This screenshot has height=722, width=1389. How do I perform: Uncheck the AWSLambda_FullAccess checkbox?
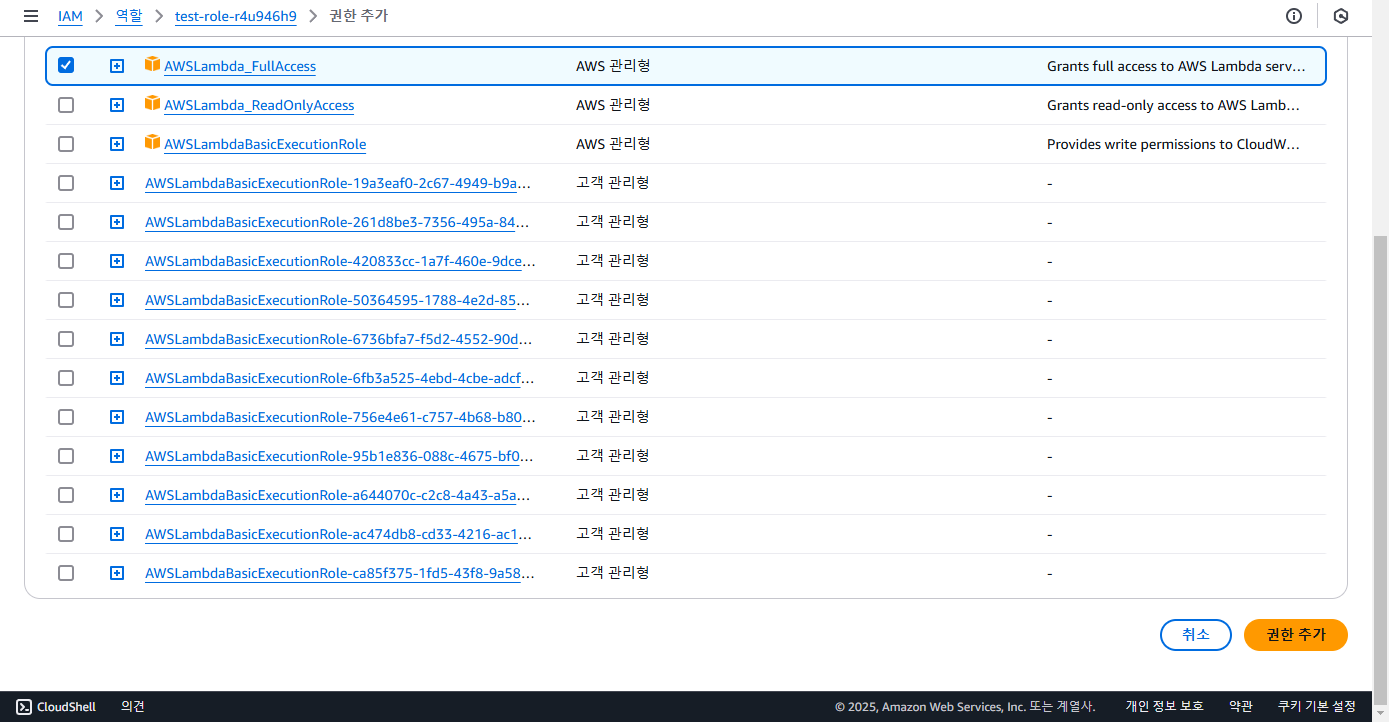(x=66, y=66)
